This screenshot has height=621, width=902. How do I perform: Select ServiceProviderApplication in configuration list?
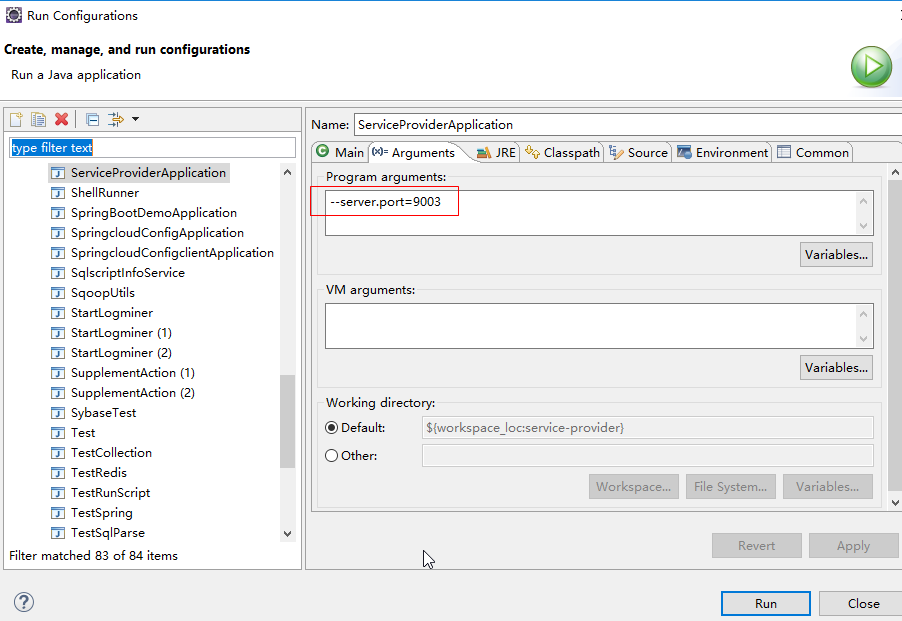139,173
